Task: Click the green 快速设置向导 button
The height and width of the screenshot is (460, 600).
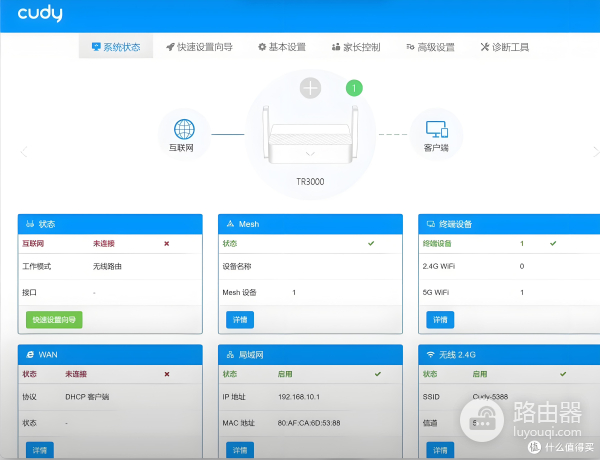Action: point(54,319)
